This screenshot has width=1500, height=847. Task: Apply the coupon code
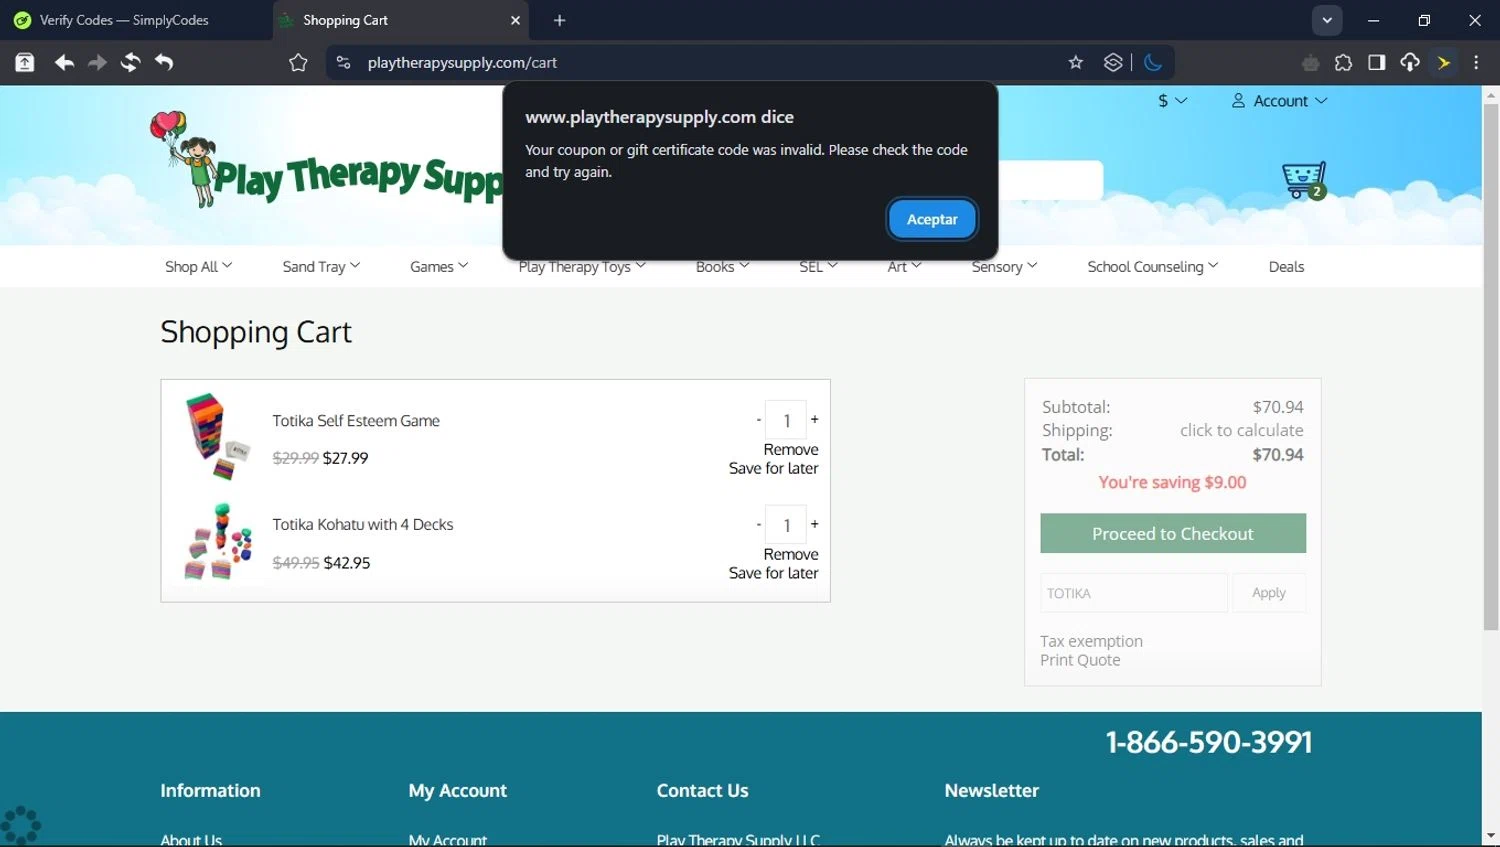(x=1269, y=593)
